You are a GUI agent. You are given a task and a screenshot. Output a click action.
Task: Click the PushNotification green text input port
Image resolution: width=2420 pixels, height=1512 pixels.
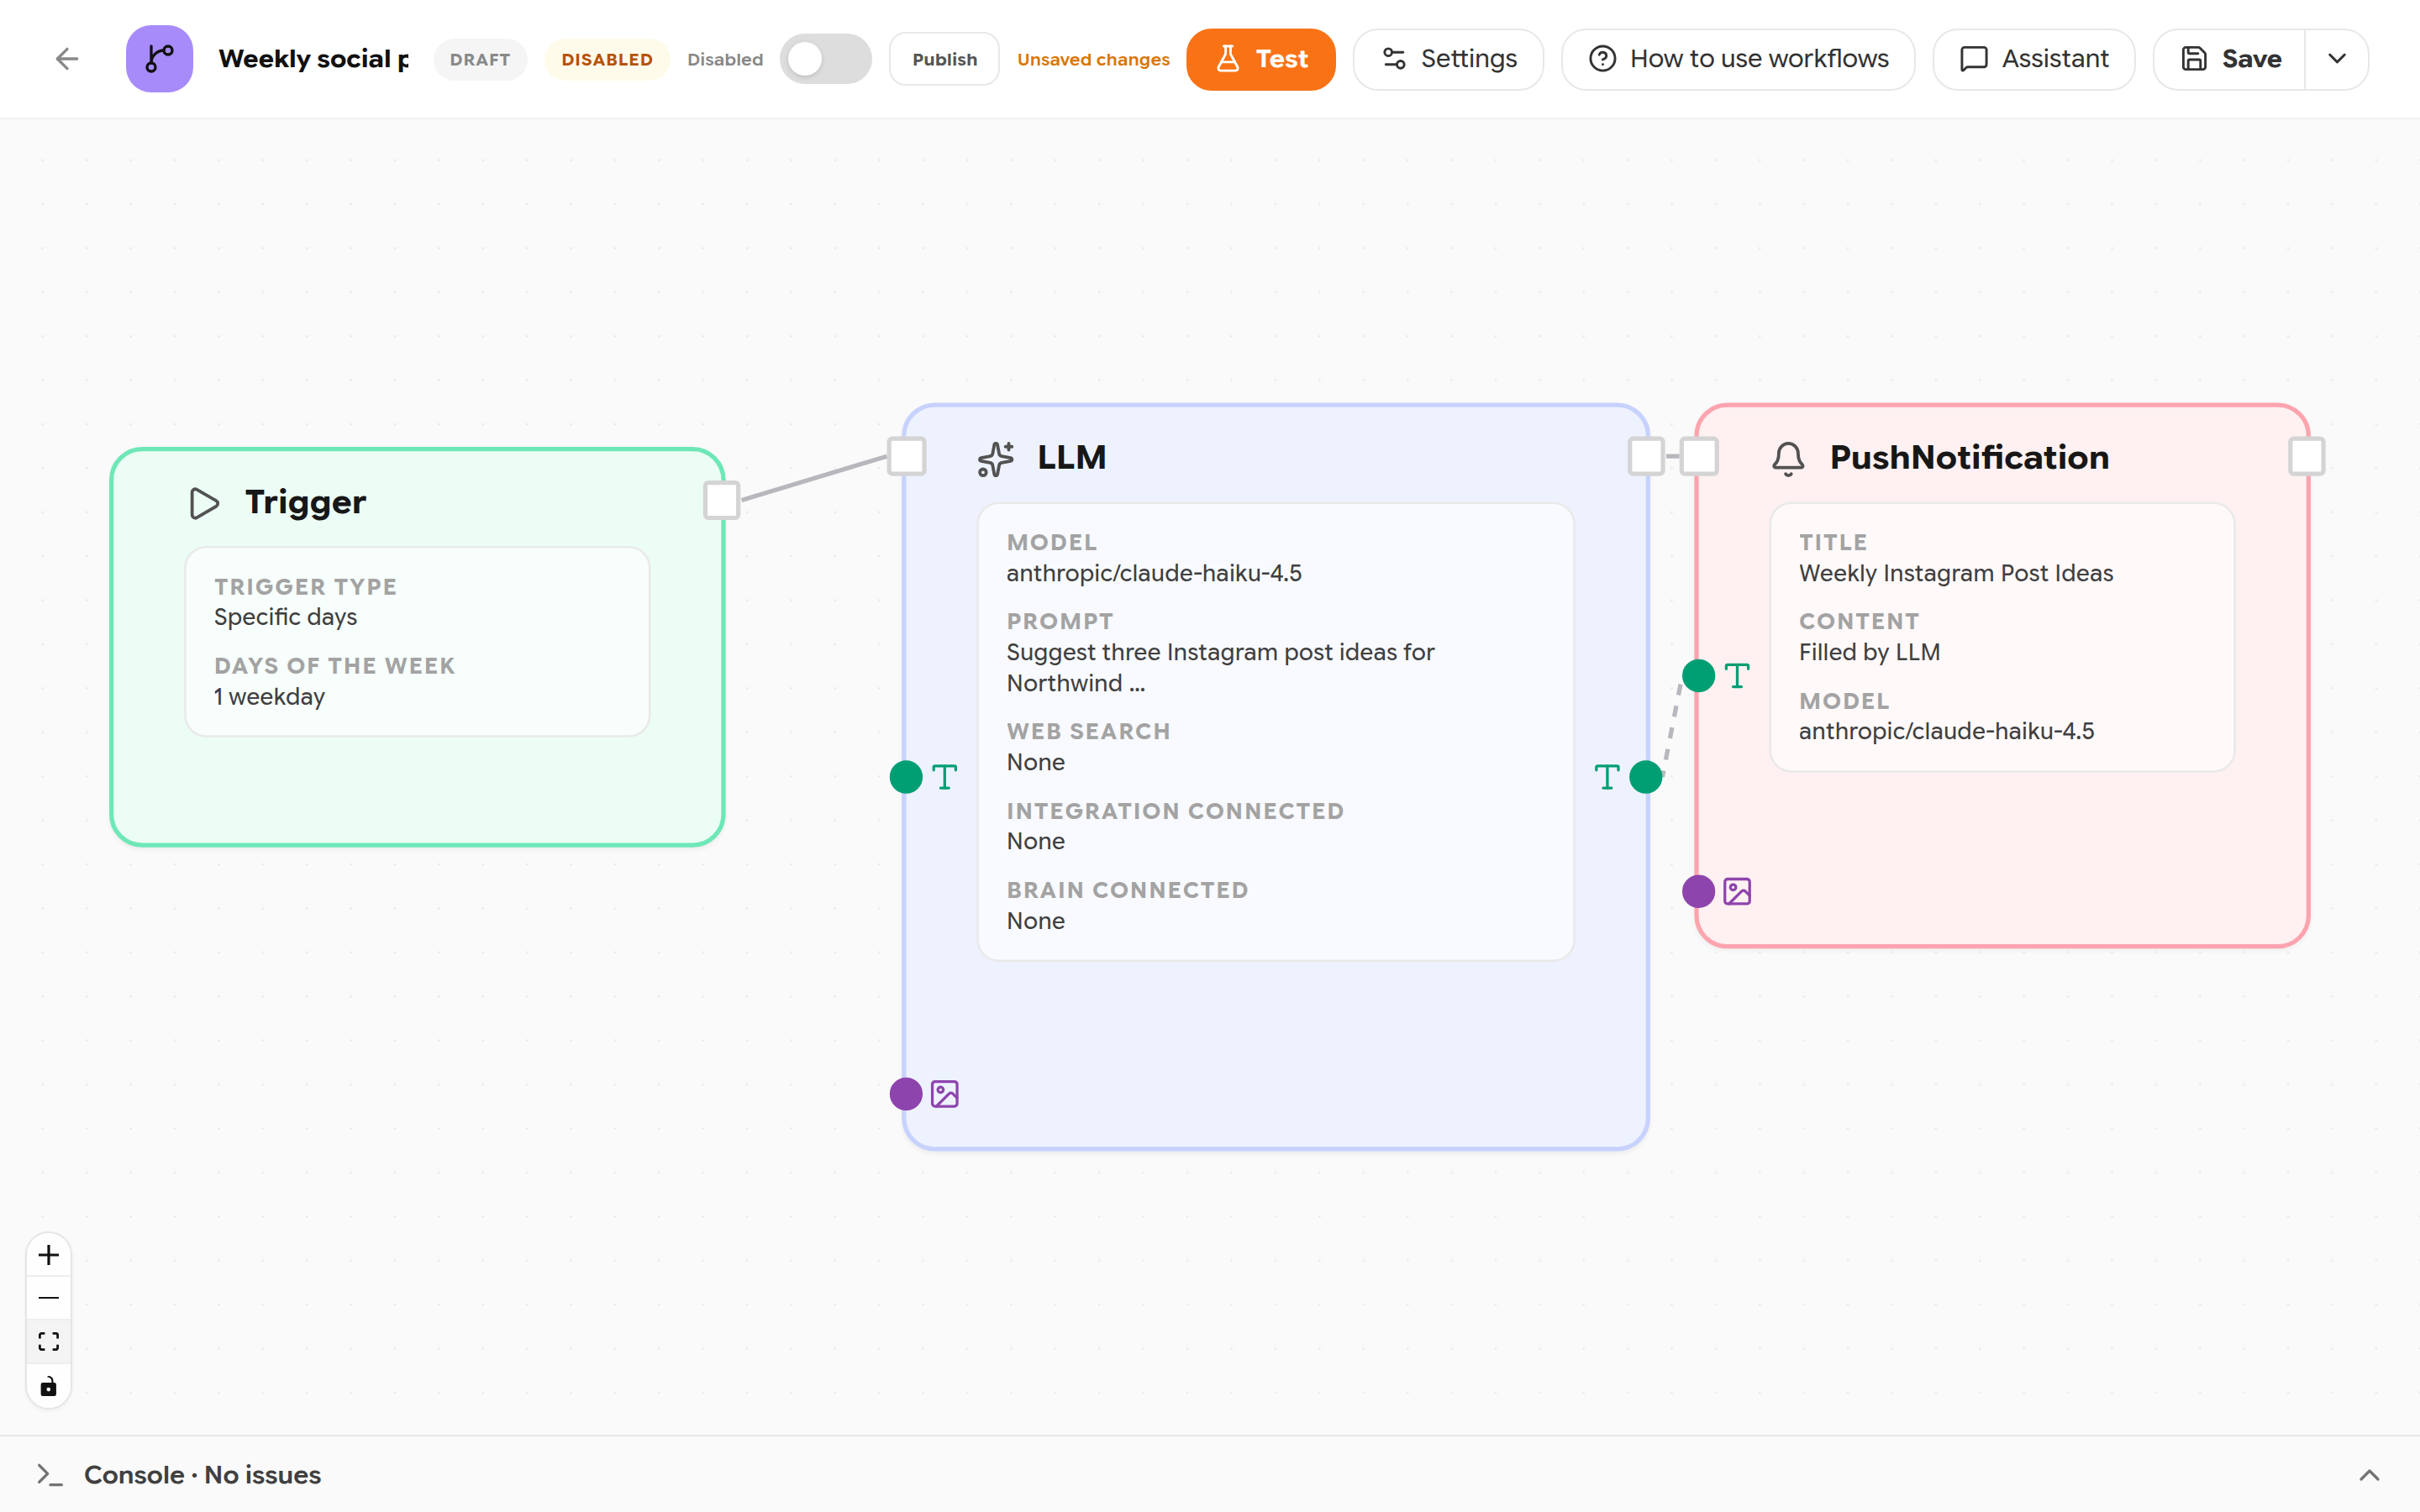(x=1698, y=676)
